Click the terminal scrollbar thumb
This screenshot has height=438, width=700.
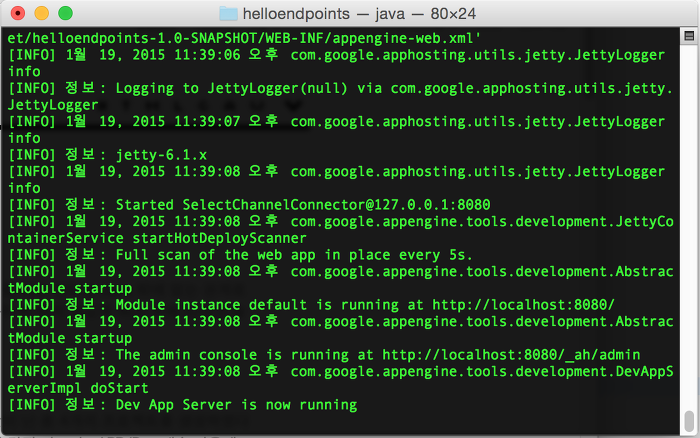click(x=689, y=421)
